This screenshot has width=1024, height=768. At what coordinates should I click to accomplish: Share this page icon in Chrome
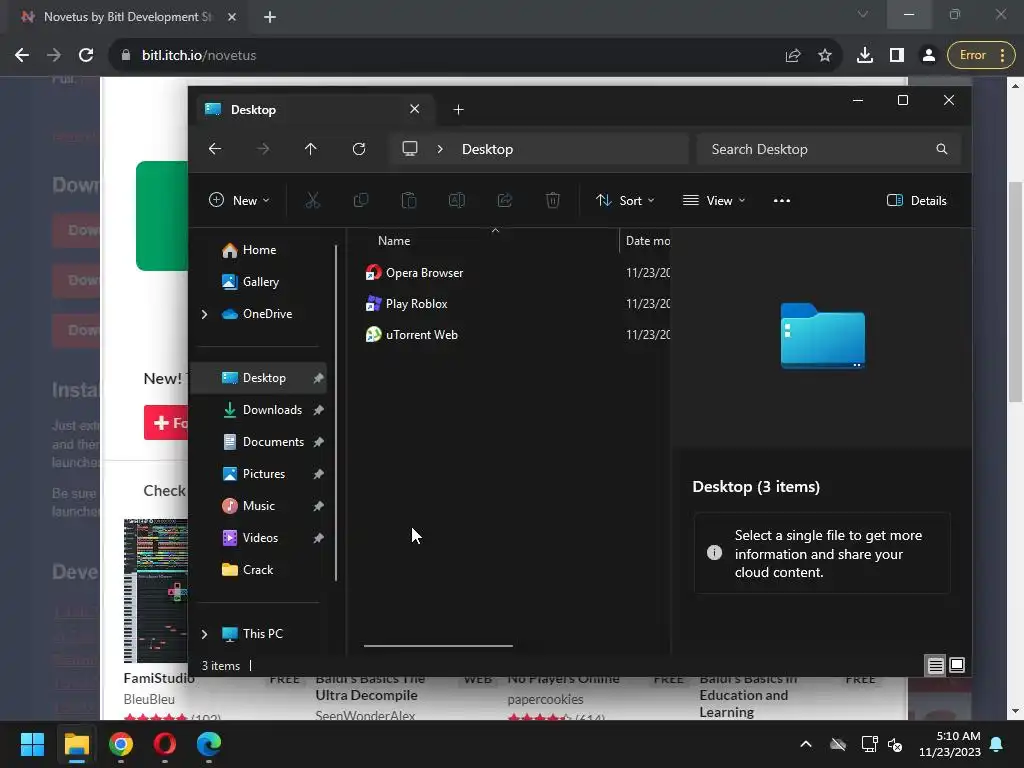click(793, 56)
